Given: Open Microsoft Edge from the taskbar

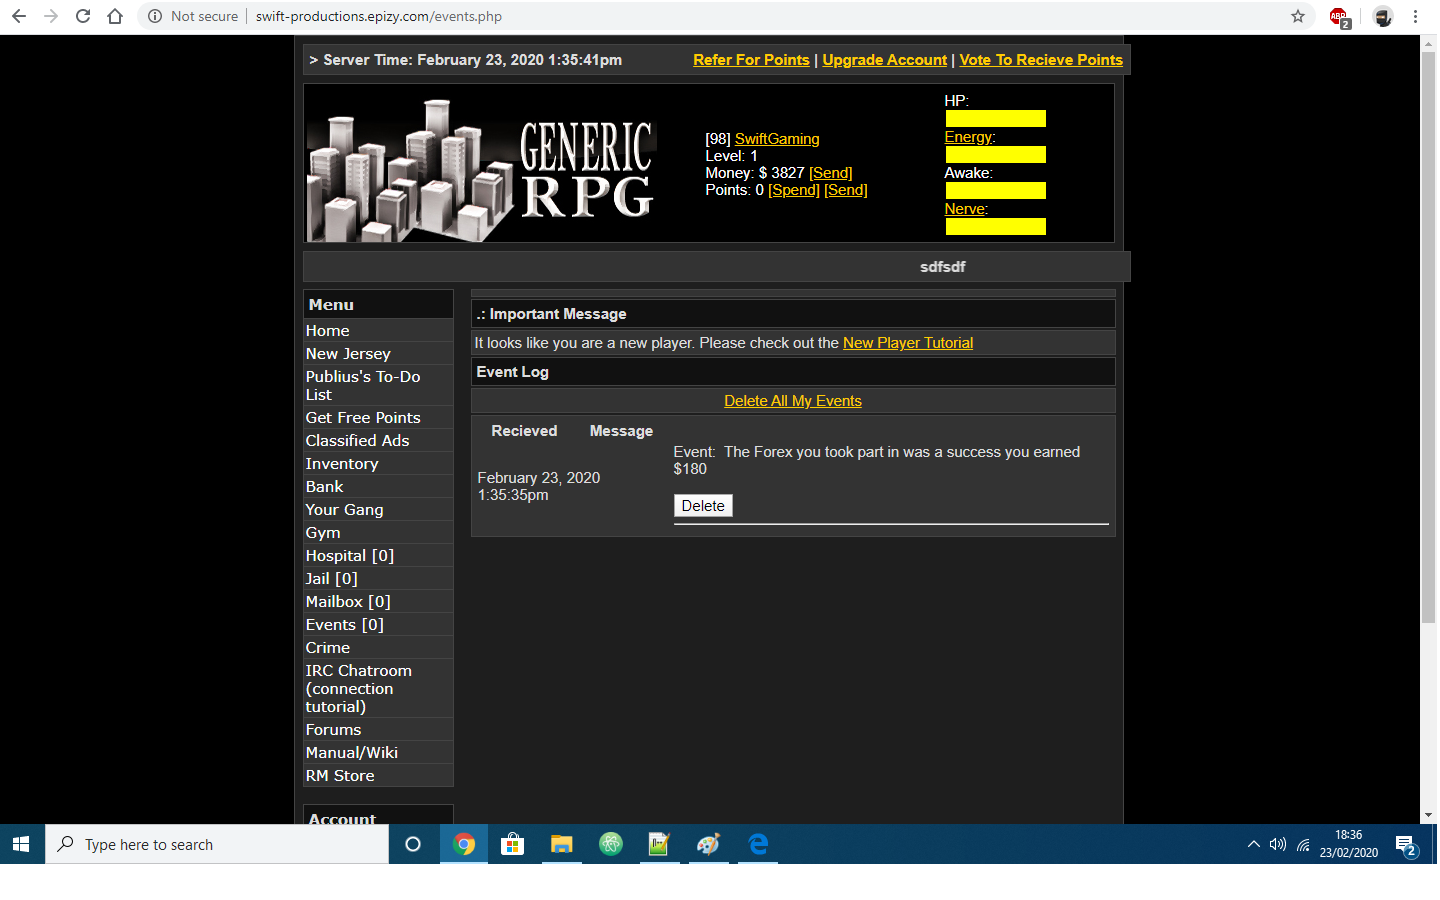Looking at the screenshot, I should point(758,845).
